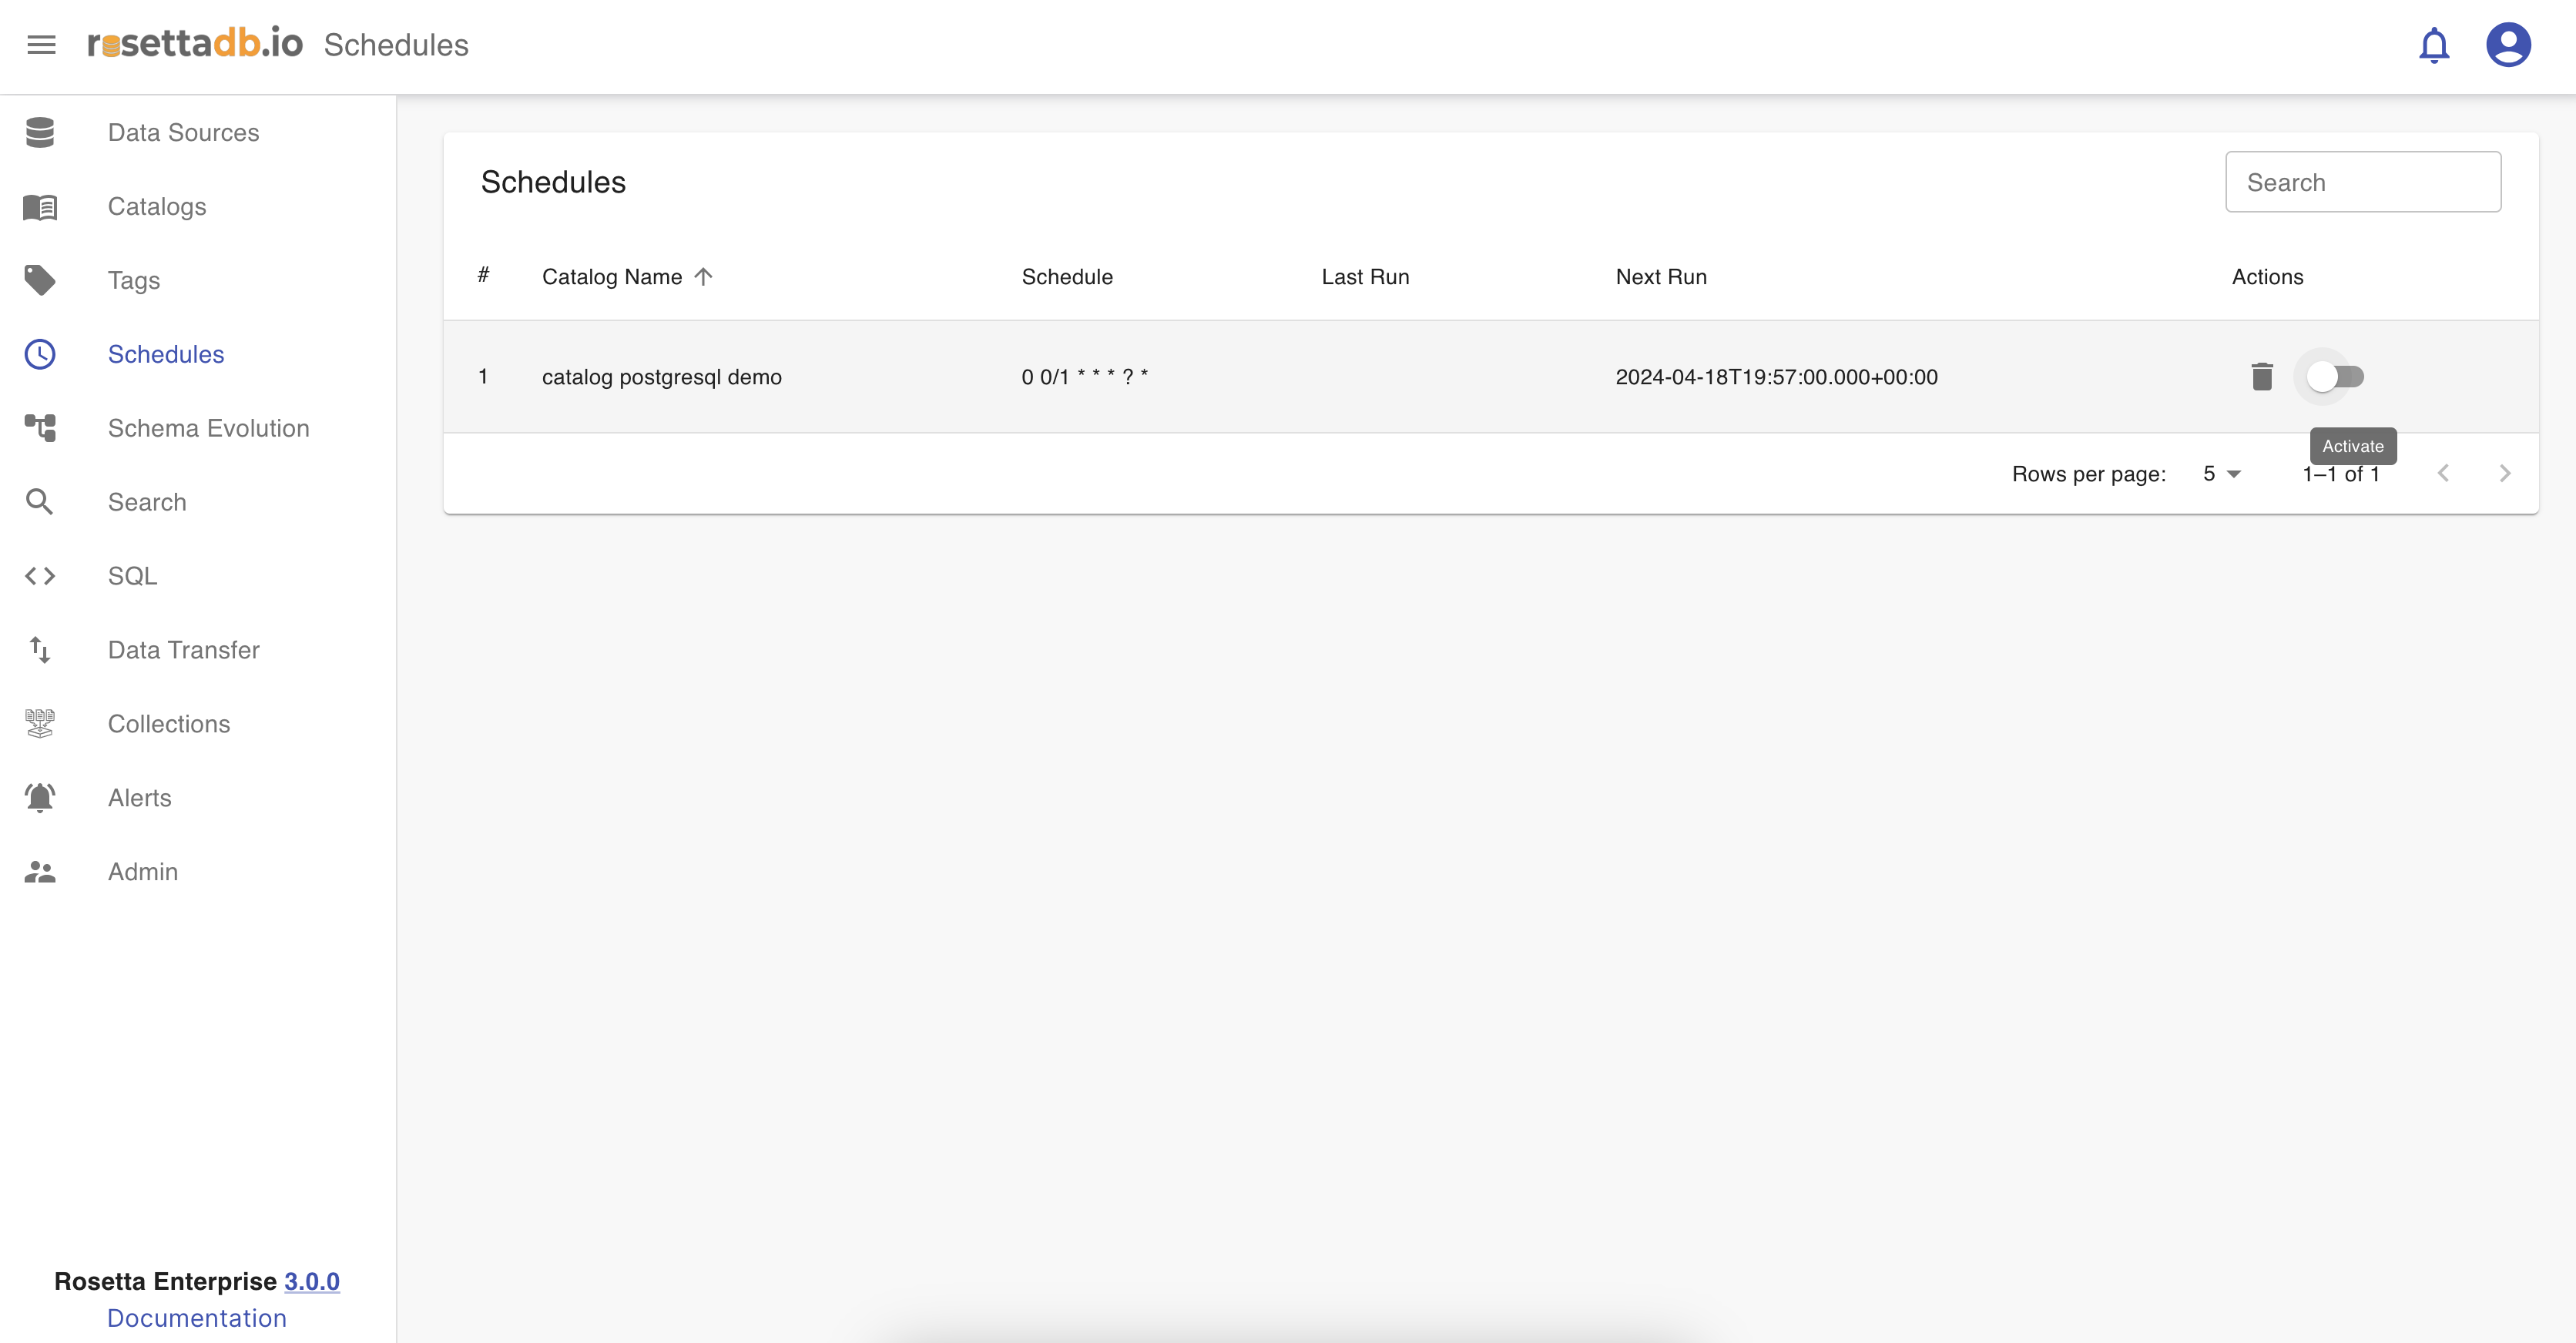Sort by Catalog Name column arrow
2576x1343 pixels.
pyautogui.click(x=703, y=277)
